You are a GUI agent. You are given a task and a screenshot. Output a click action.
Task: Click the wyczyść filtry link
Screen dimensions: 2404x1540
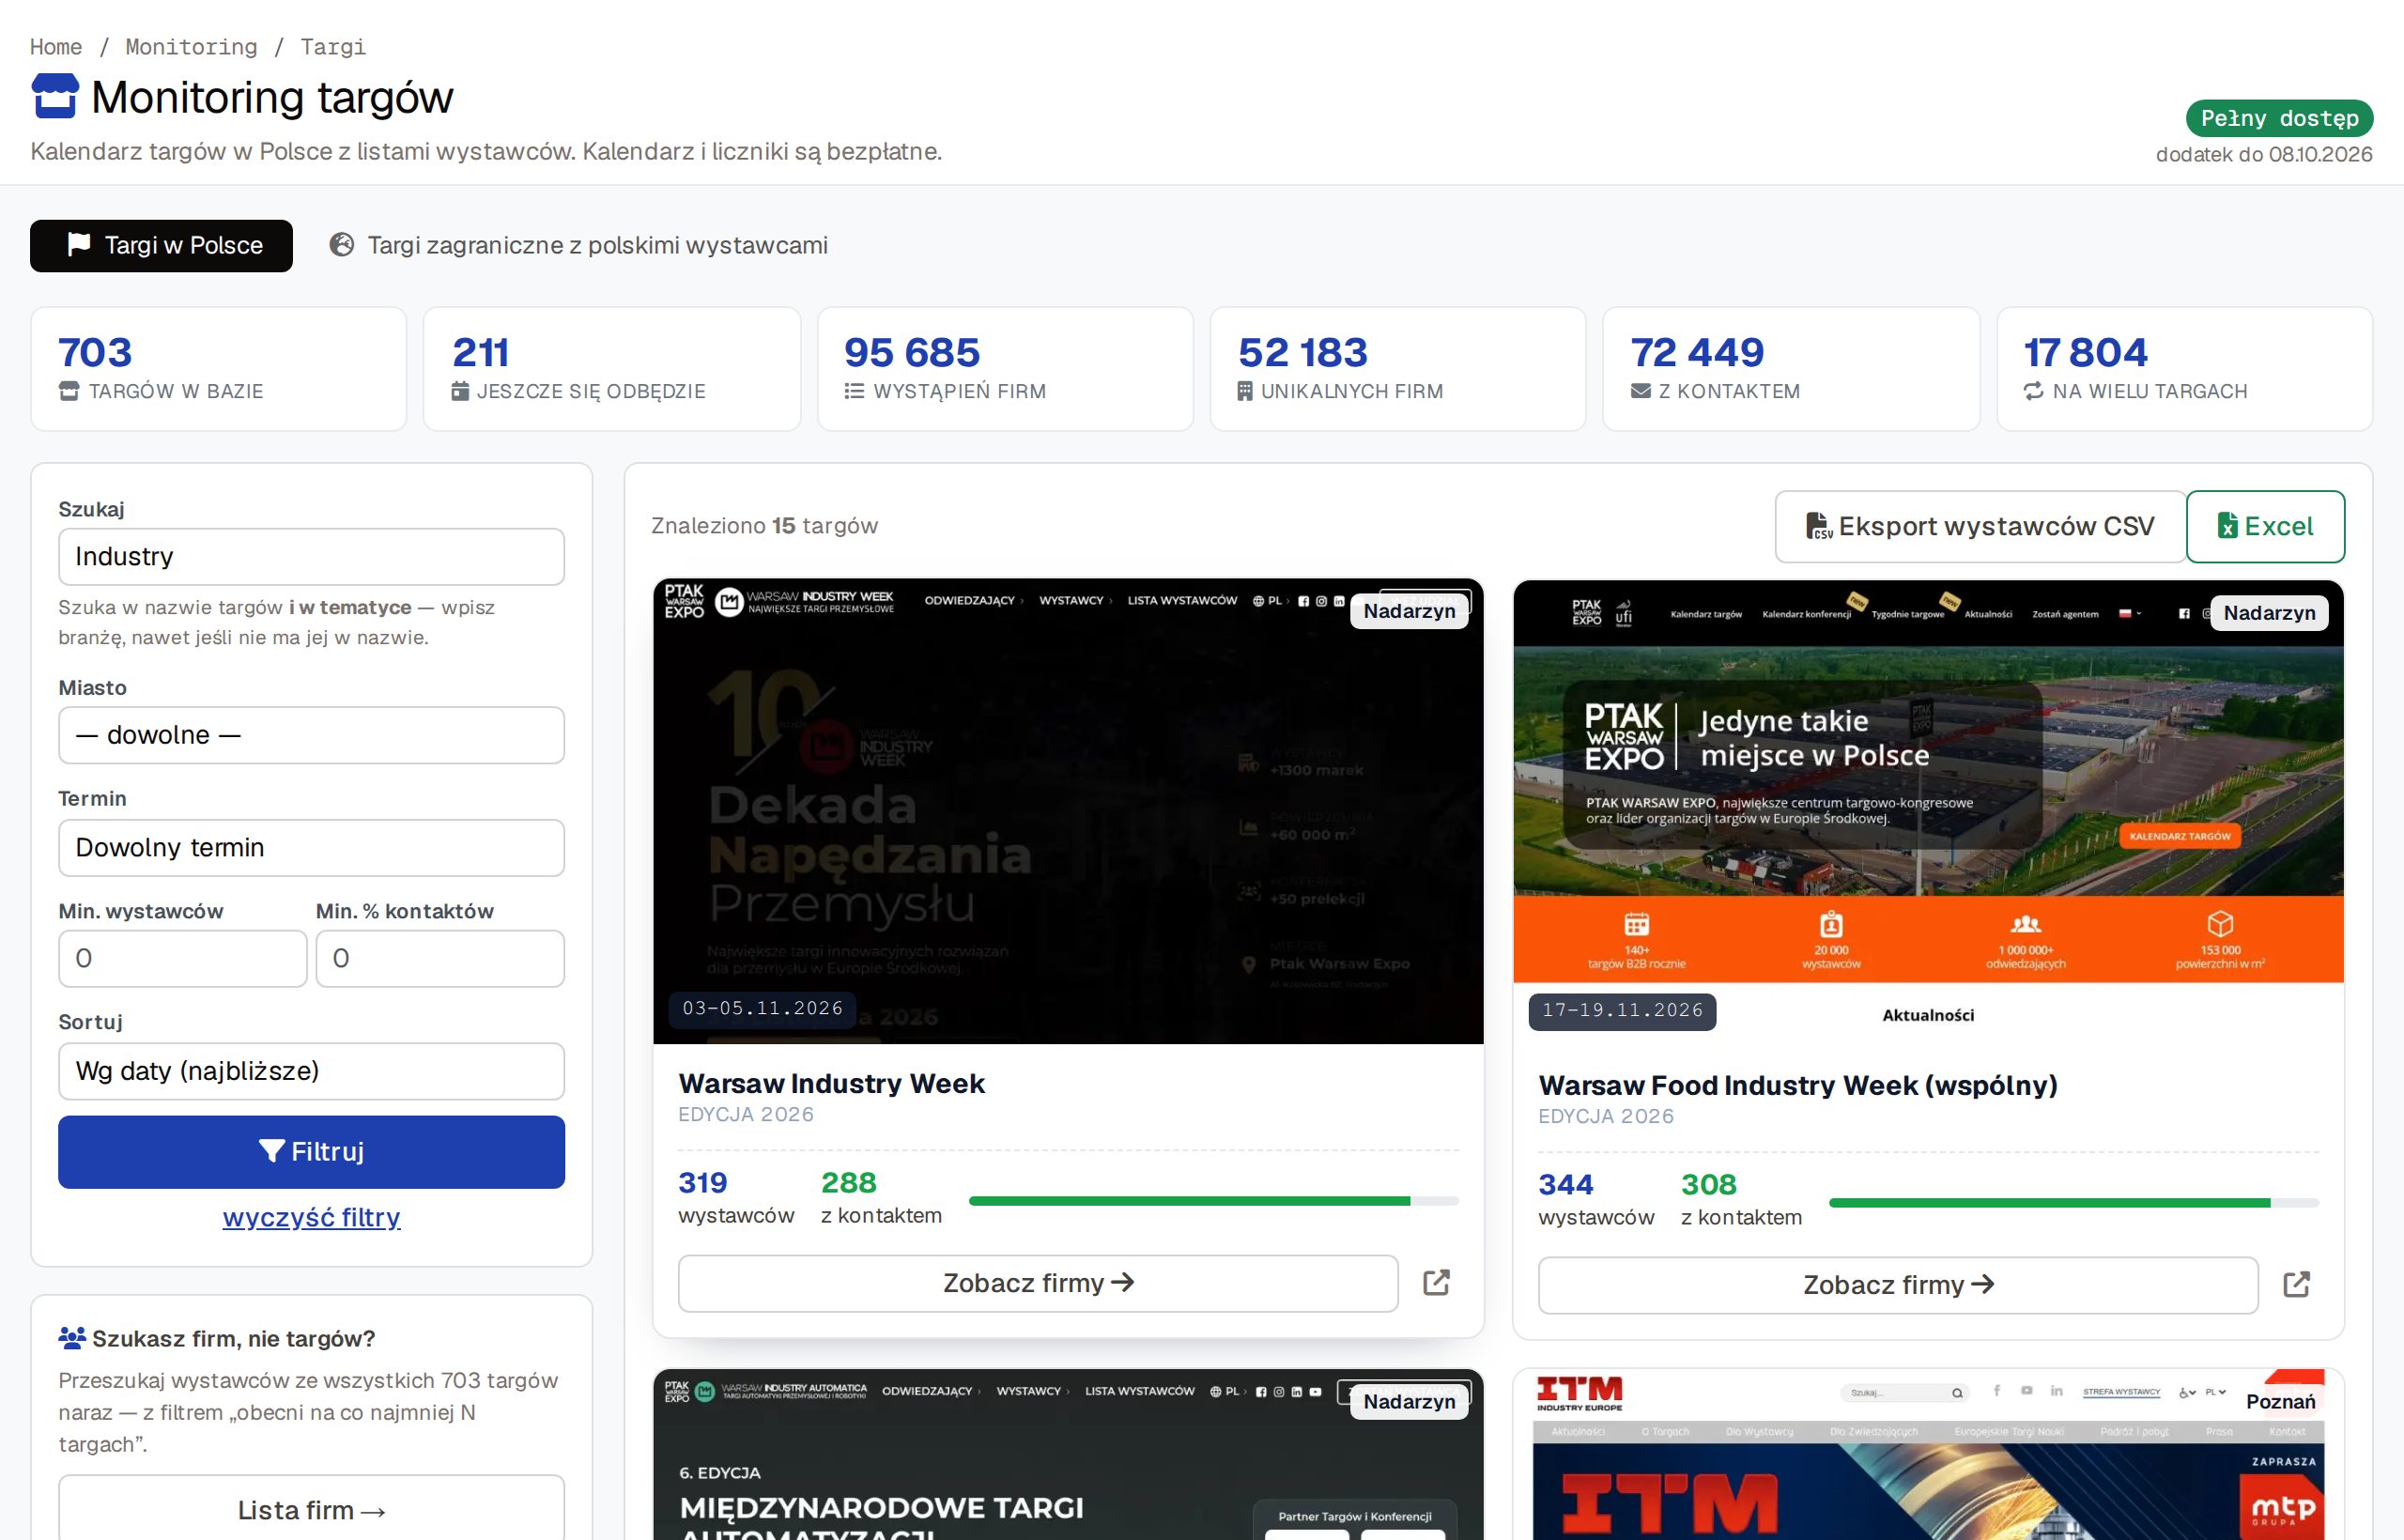[311, 1217]
